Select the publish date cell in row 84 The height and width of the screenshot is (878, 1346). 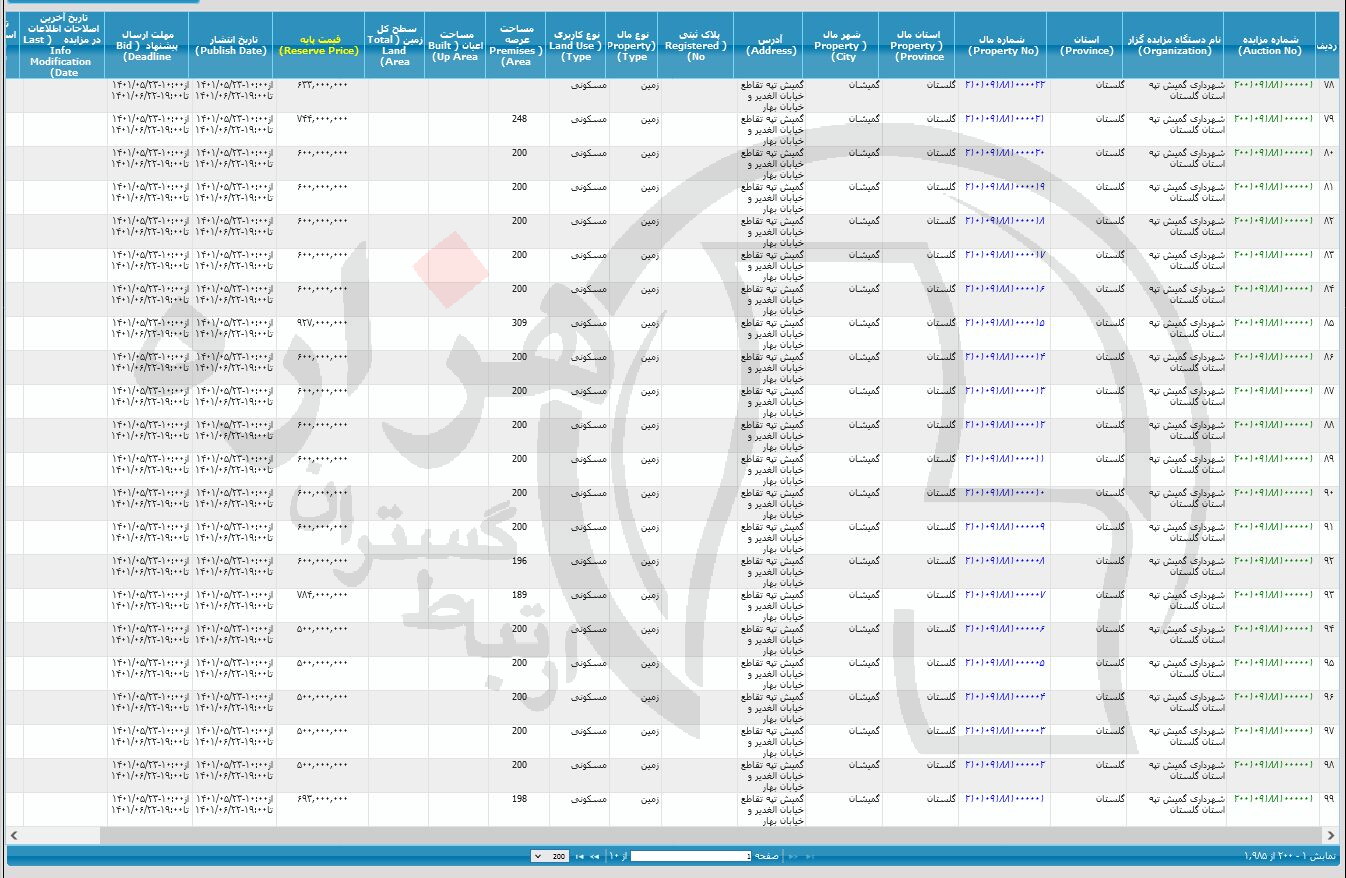pos(233,300)
